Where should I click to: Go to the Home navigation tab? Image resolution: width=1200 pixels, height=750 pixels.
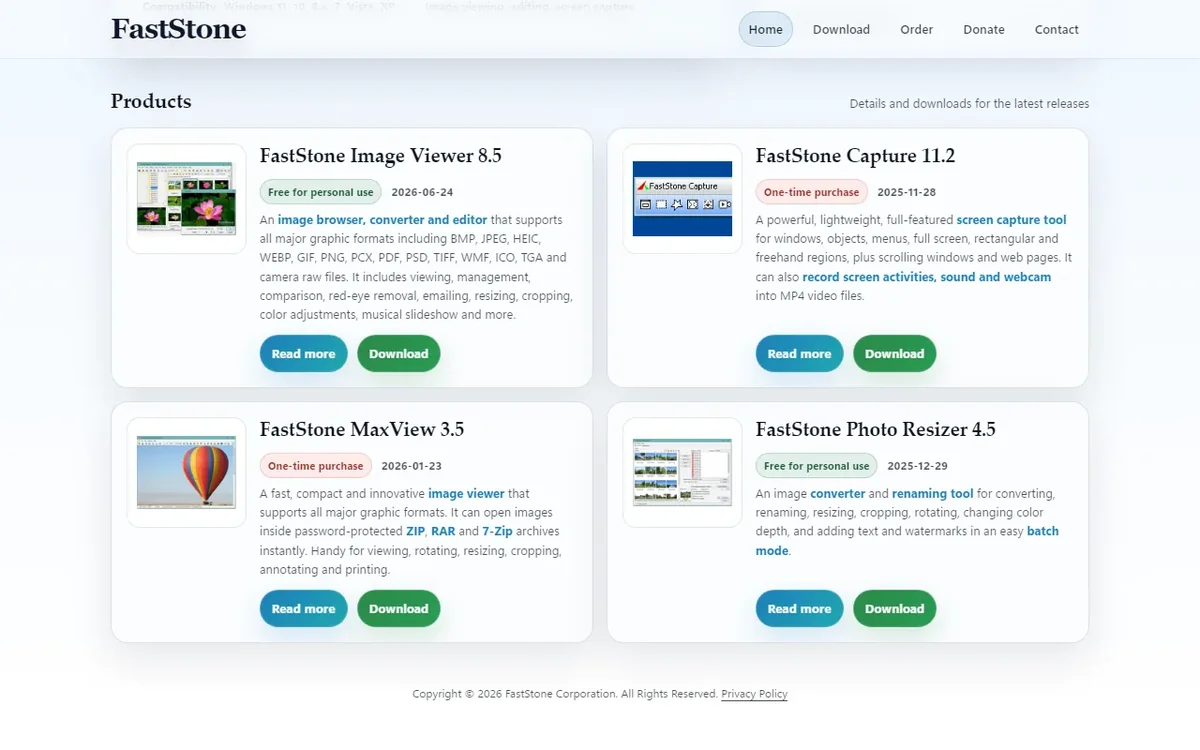tap(766, 29)
